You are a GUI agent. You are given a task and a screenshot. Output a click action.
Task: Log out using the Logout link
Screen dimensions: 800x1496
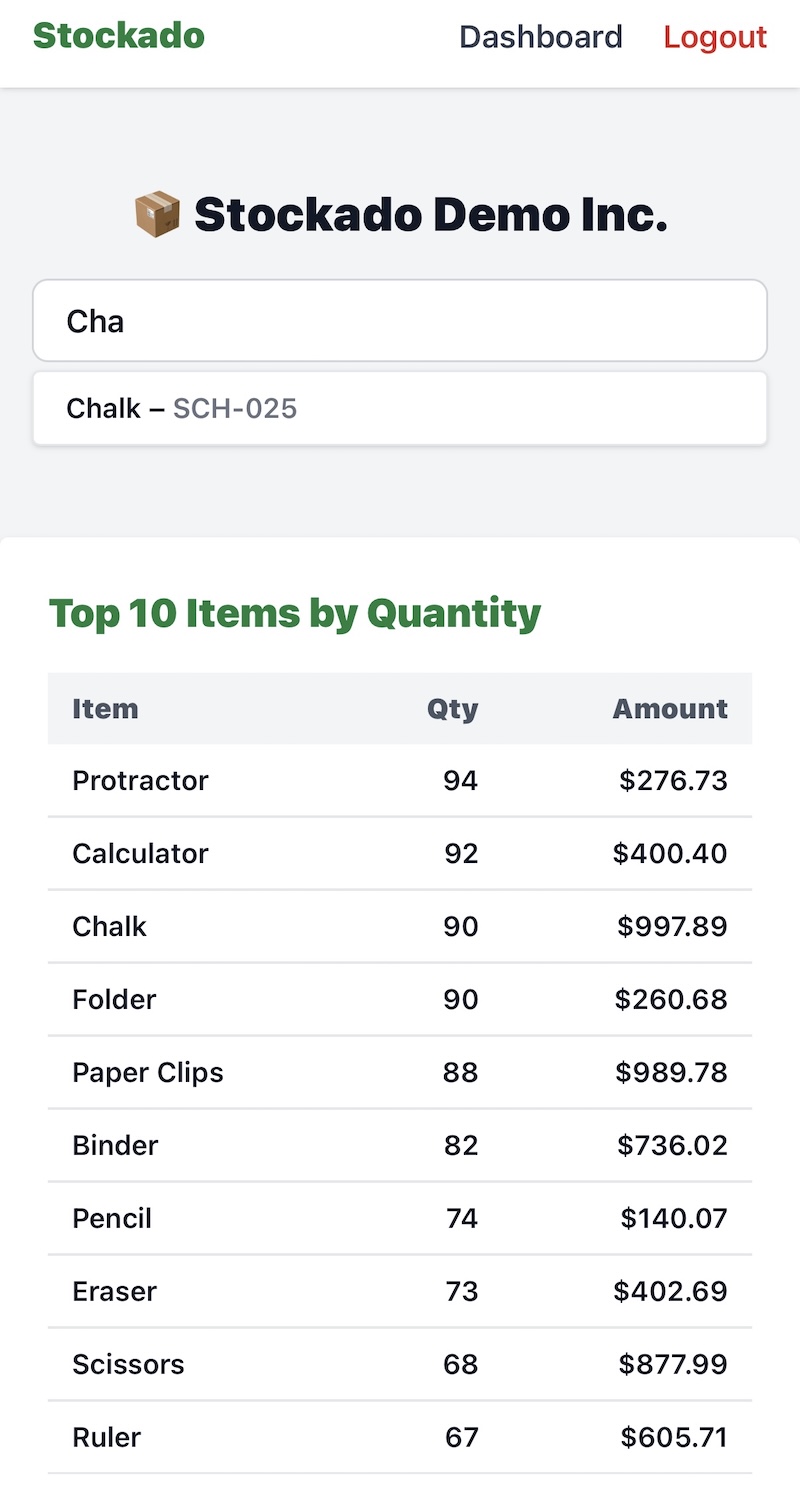pyautogui.click(x=715, y=37)
